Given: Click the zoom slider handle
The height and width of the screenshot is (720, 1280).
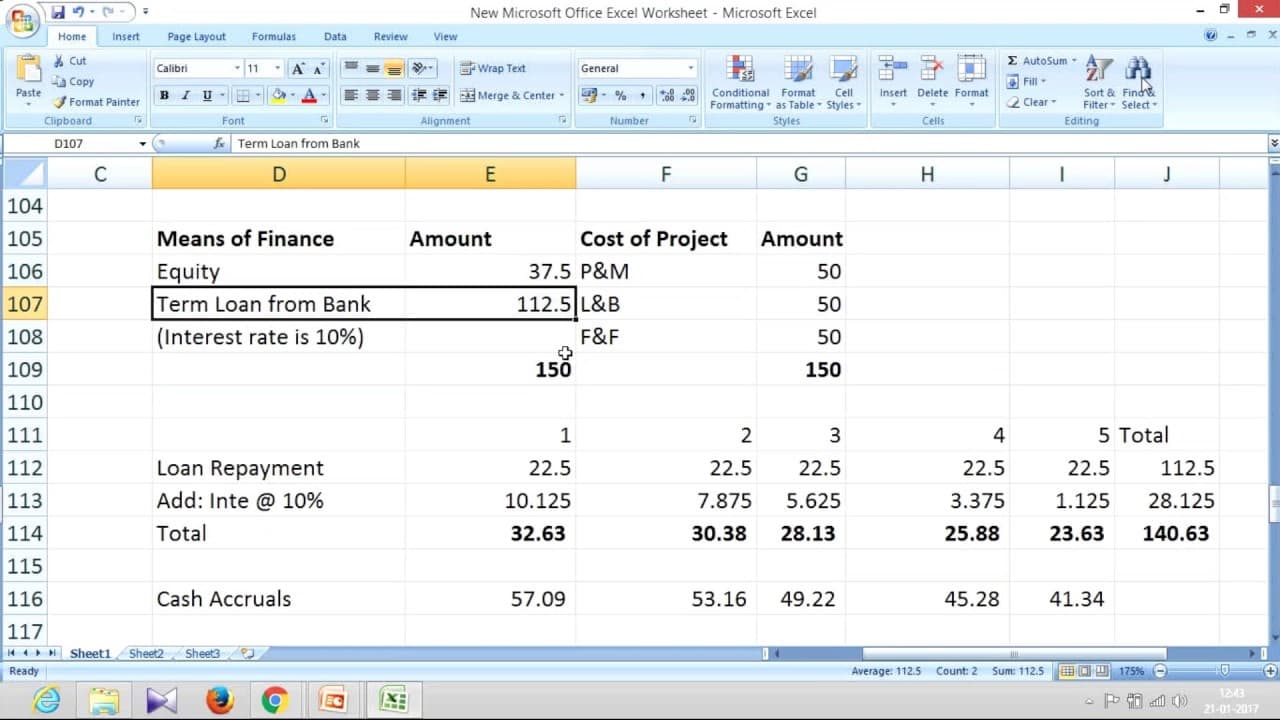Looking at the screenshot, I should tap(1224, 672).
